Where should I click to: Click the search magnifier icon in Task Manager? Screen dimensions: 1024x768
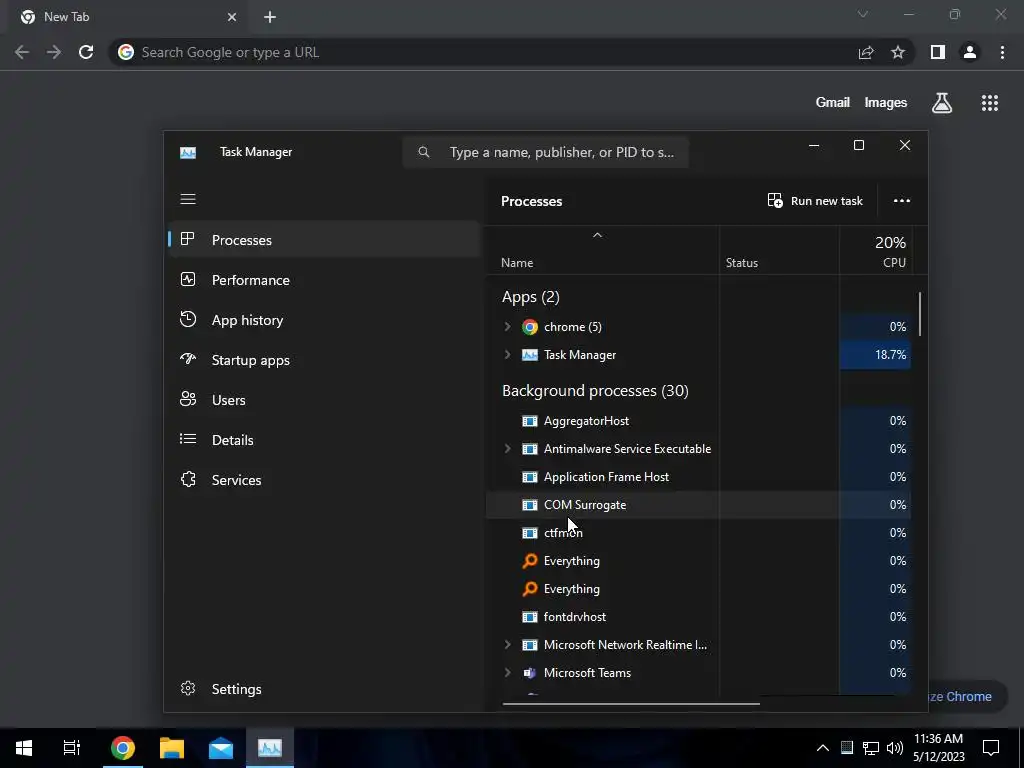424,152
